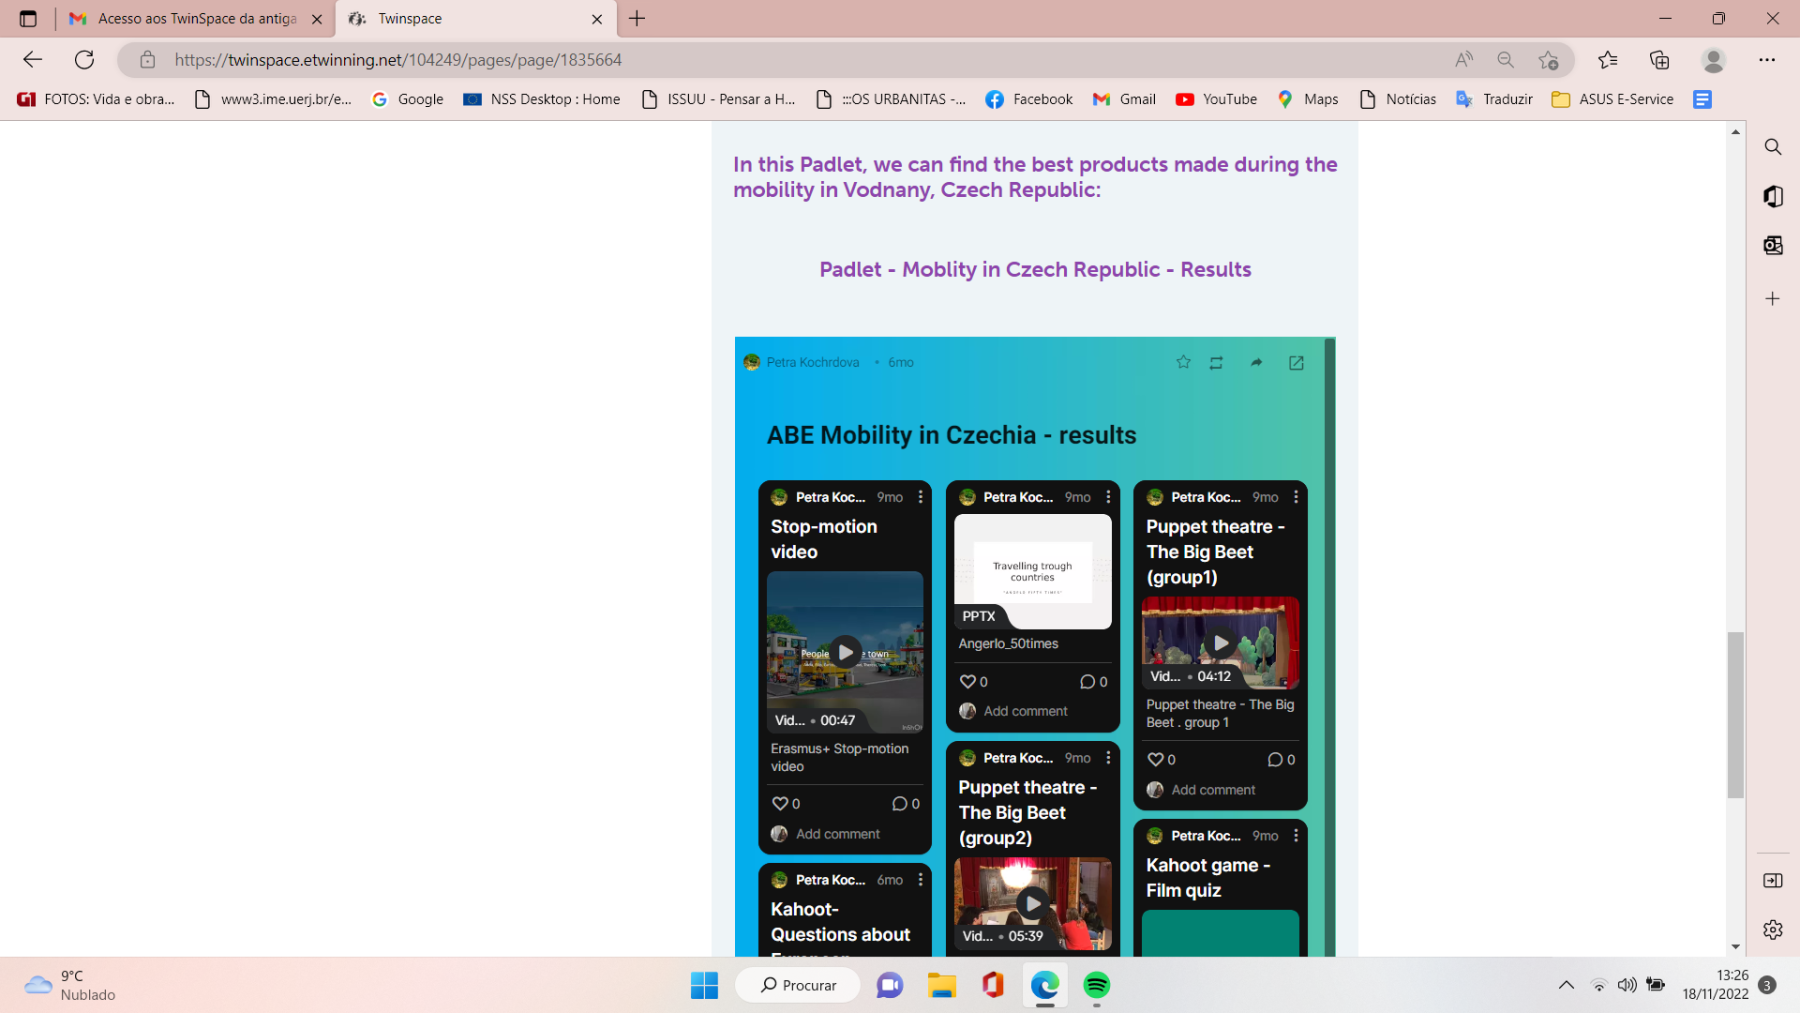Open comments count on Angerlo_50times post
Viewport: 1800px width, 1013px height.
tap(1094, 681)
